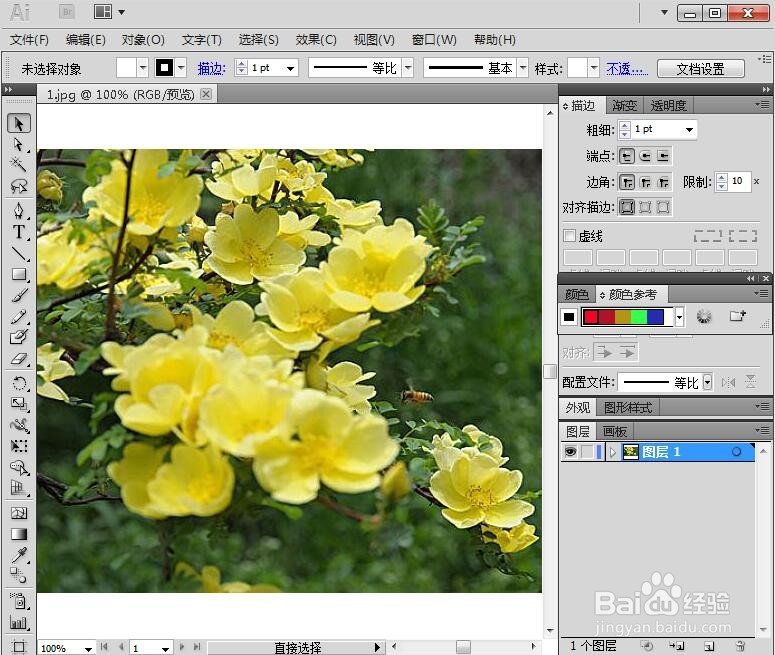The width and height of the screenshot is (775, 655).
Task: Choose the round cap endpoint option
Action: pyautogui.click(x=645, y=157)
